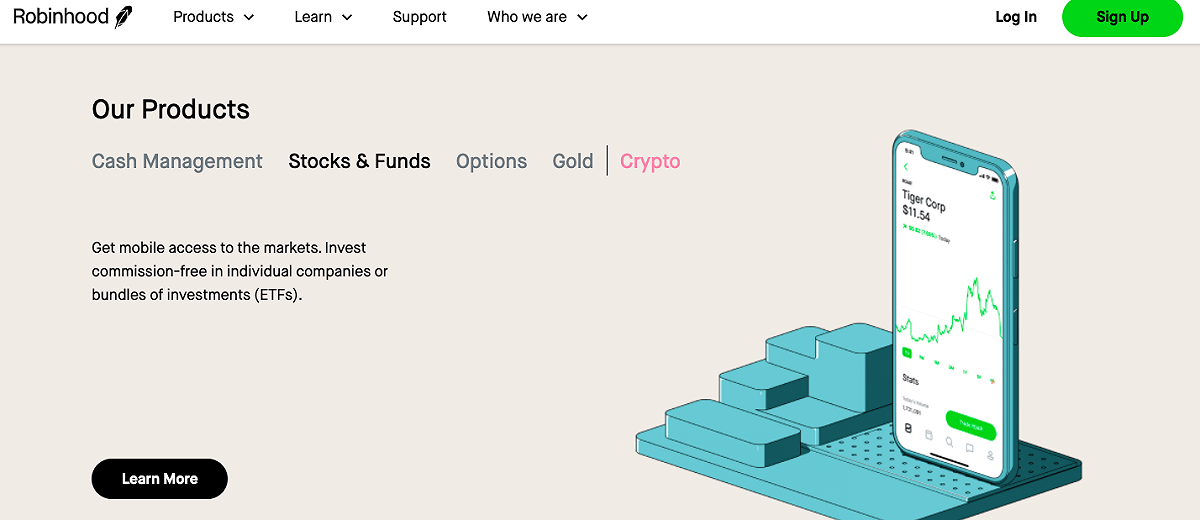1200x520 pixels.
Task: Tap the back arrow on the phone screen
Action: pos(906,166)
